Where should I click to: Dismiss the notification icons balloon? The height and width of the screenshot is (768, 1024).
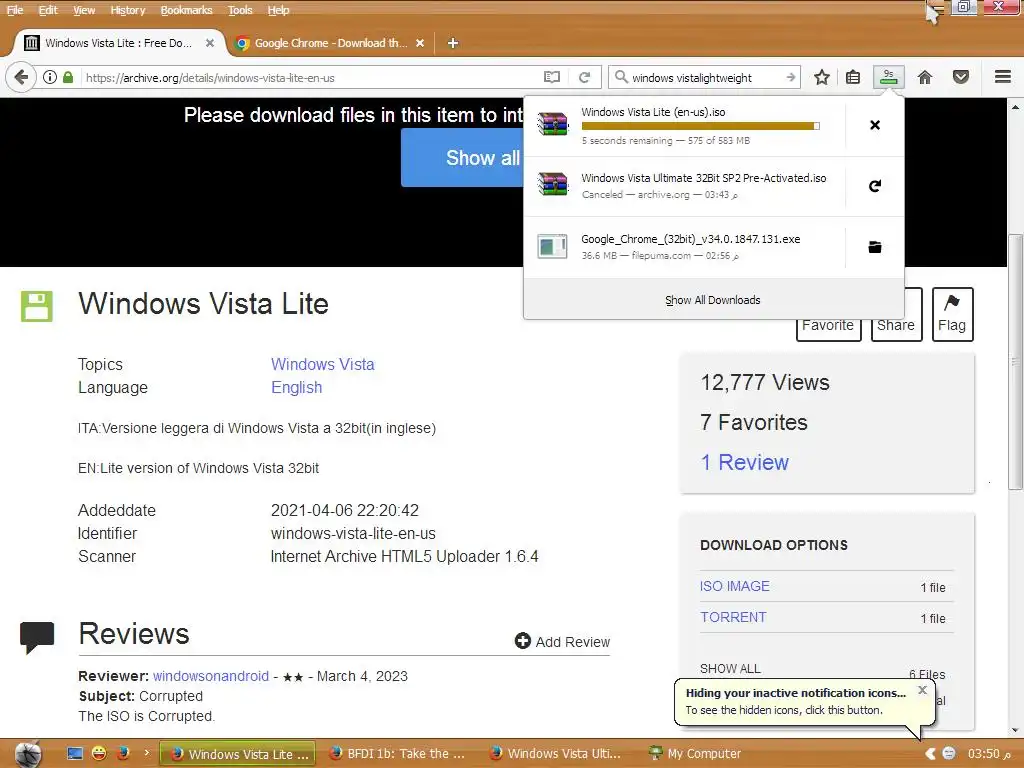coord(922,690)
